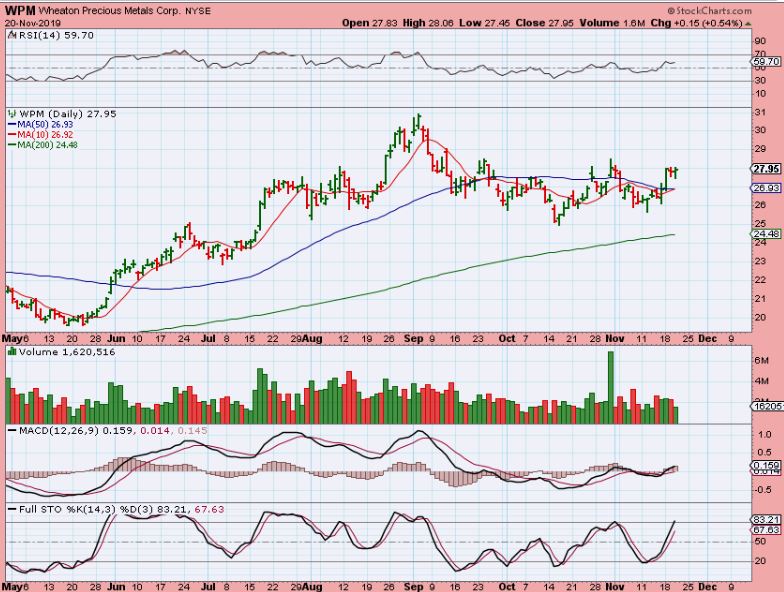Click the MA(50) 26.93 legend text
This screenshot has width=784, height=592.
(45, 124)
